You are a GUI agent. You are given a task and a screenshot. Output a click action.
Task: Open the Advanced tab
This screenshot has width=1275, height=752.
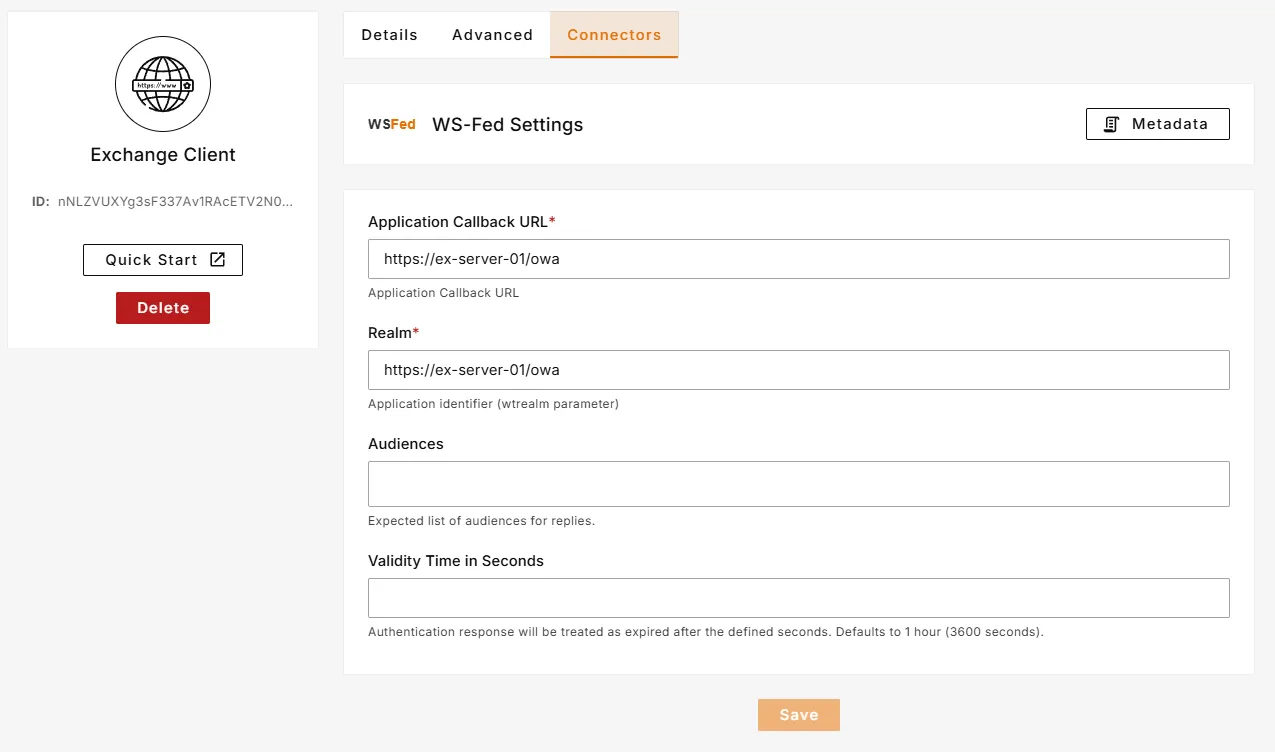point(492,35)
